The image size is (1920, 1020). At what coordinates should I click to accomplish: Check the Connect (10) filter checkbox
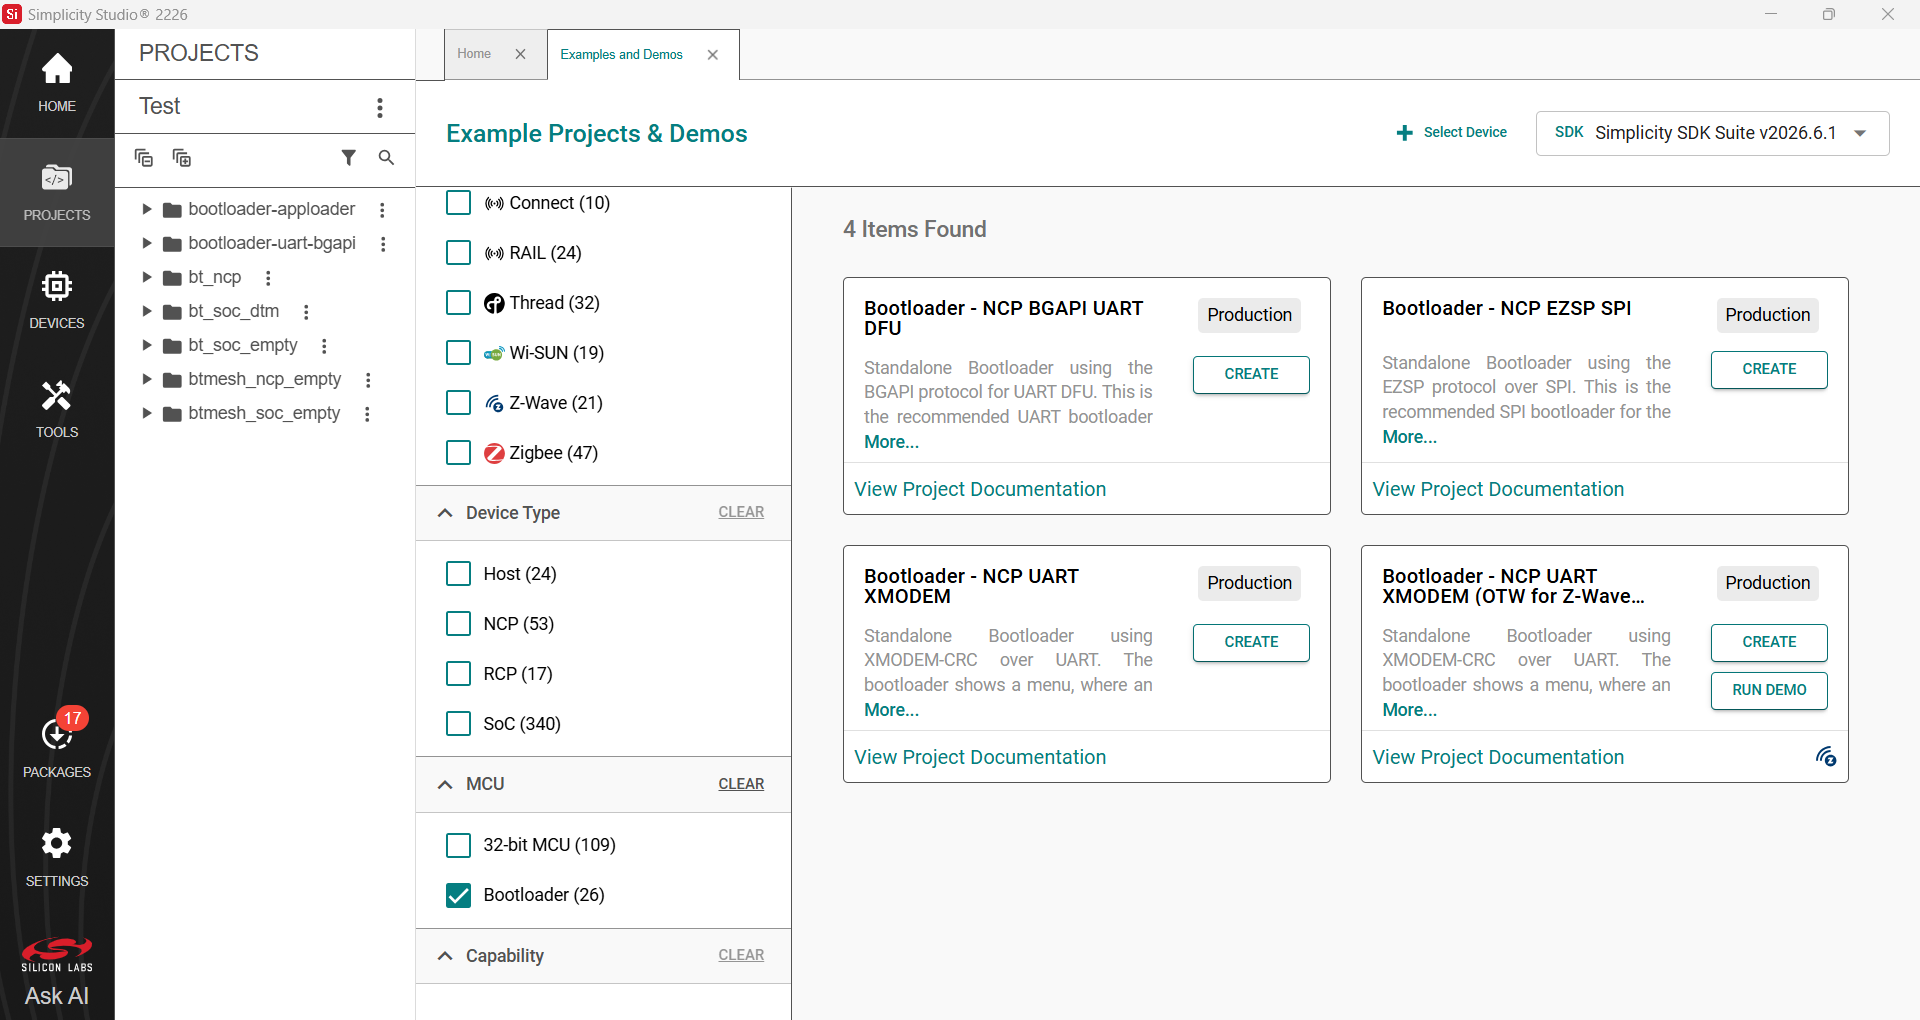tap(459, 203)
